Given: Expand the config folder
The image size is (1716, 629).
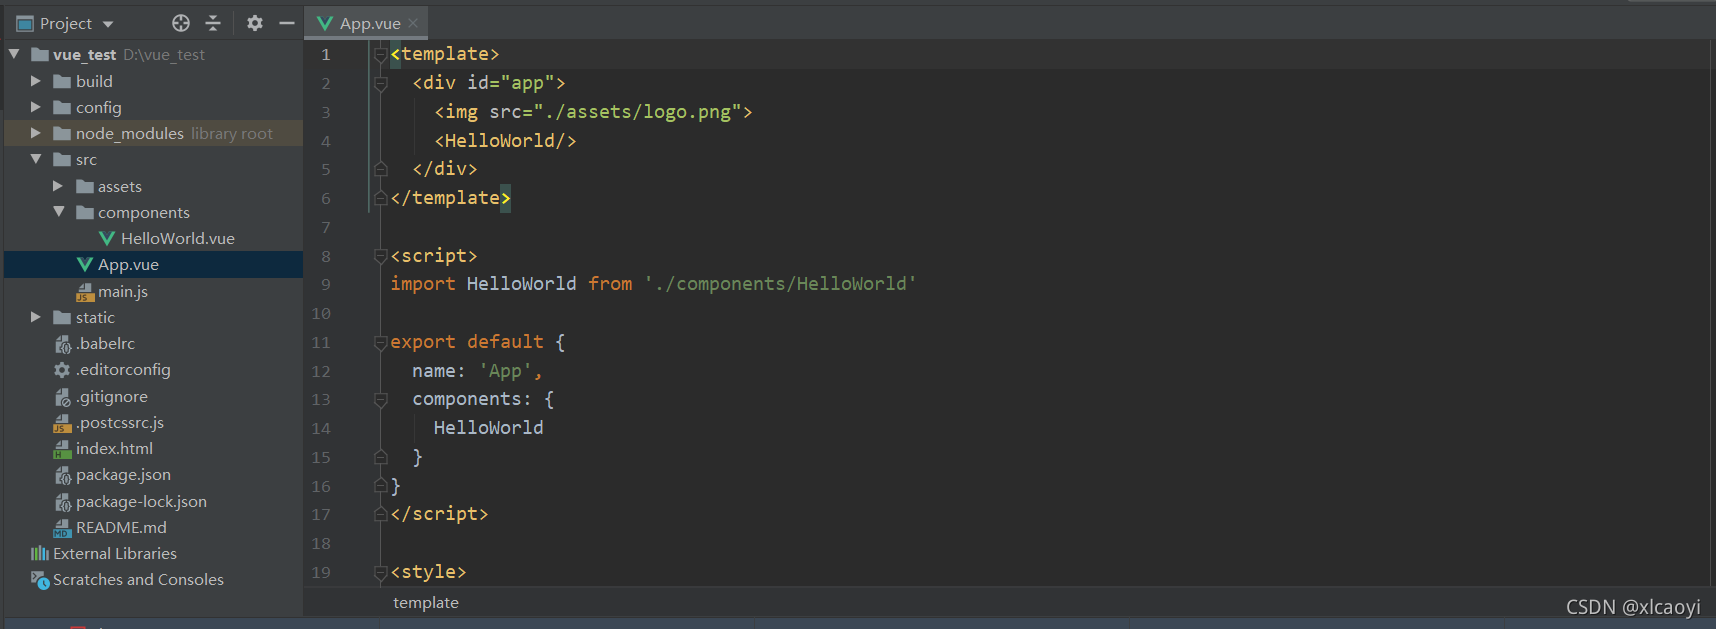Looking at the screenshot, I should click(36, 106).
